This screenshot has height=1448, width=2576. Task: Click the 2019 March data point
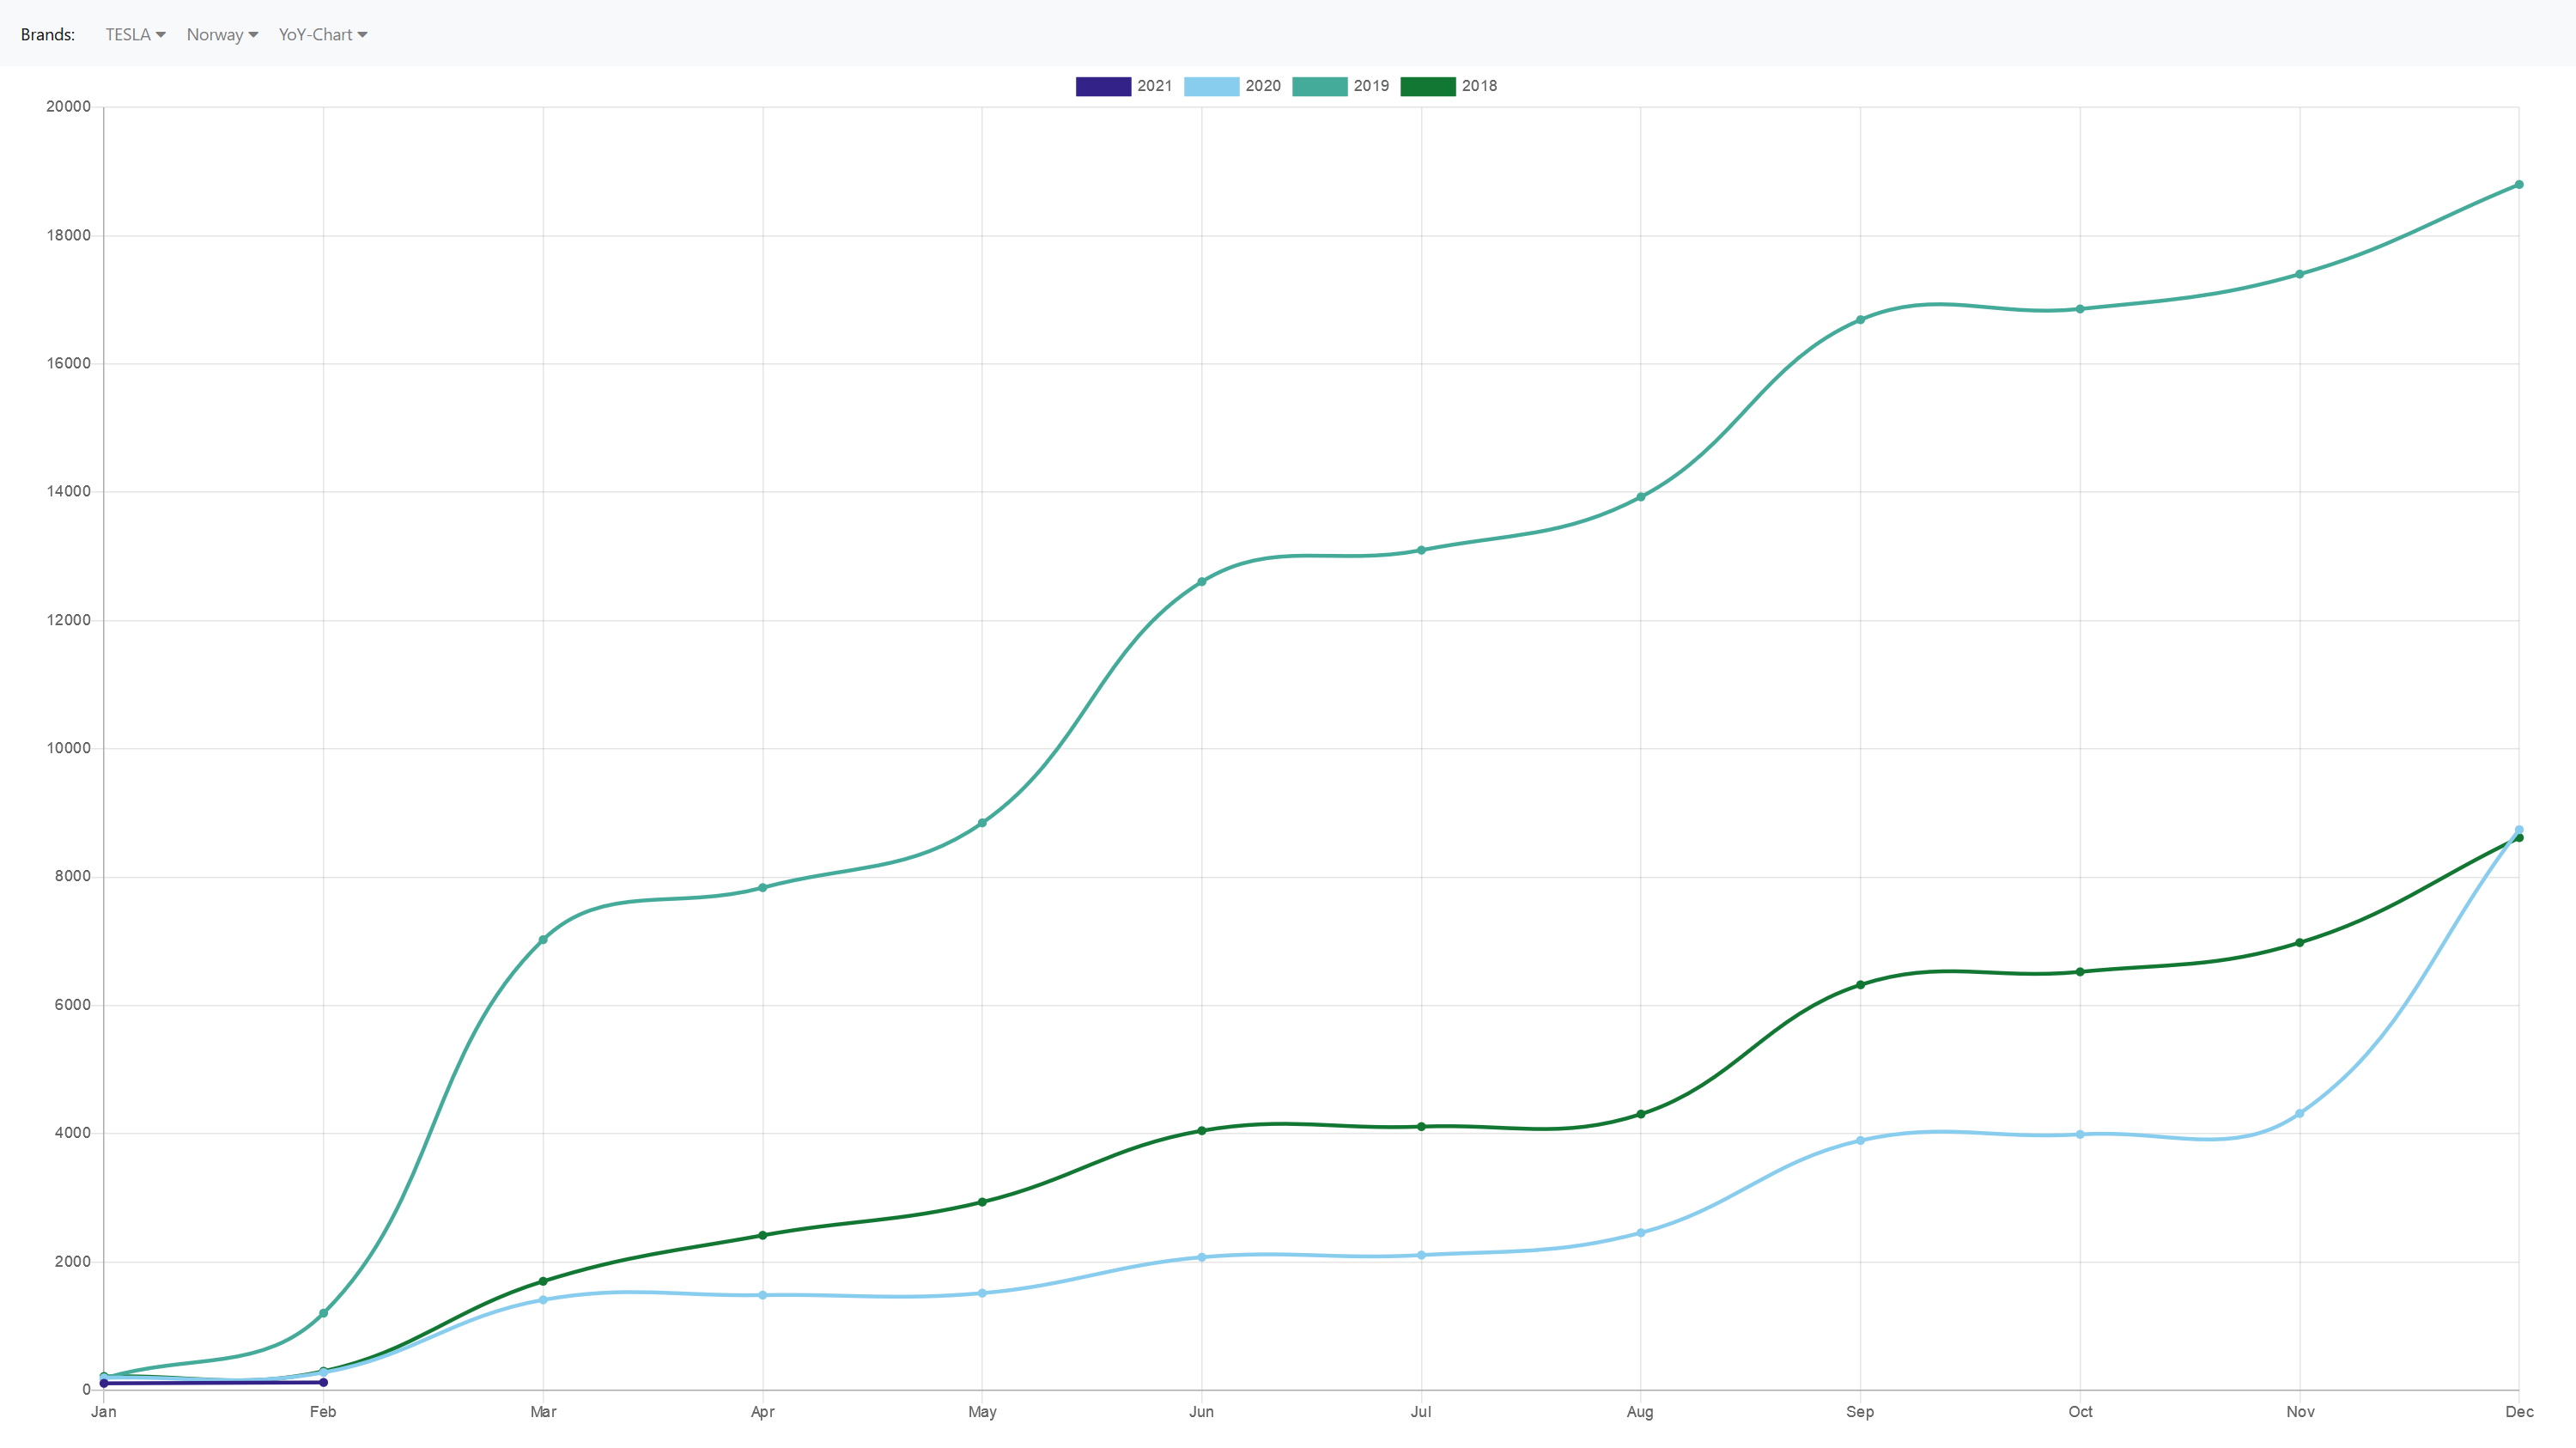543,940
